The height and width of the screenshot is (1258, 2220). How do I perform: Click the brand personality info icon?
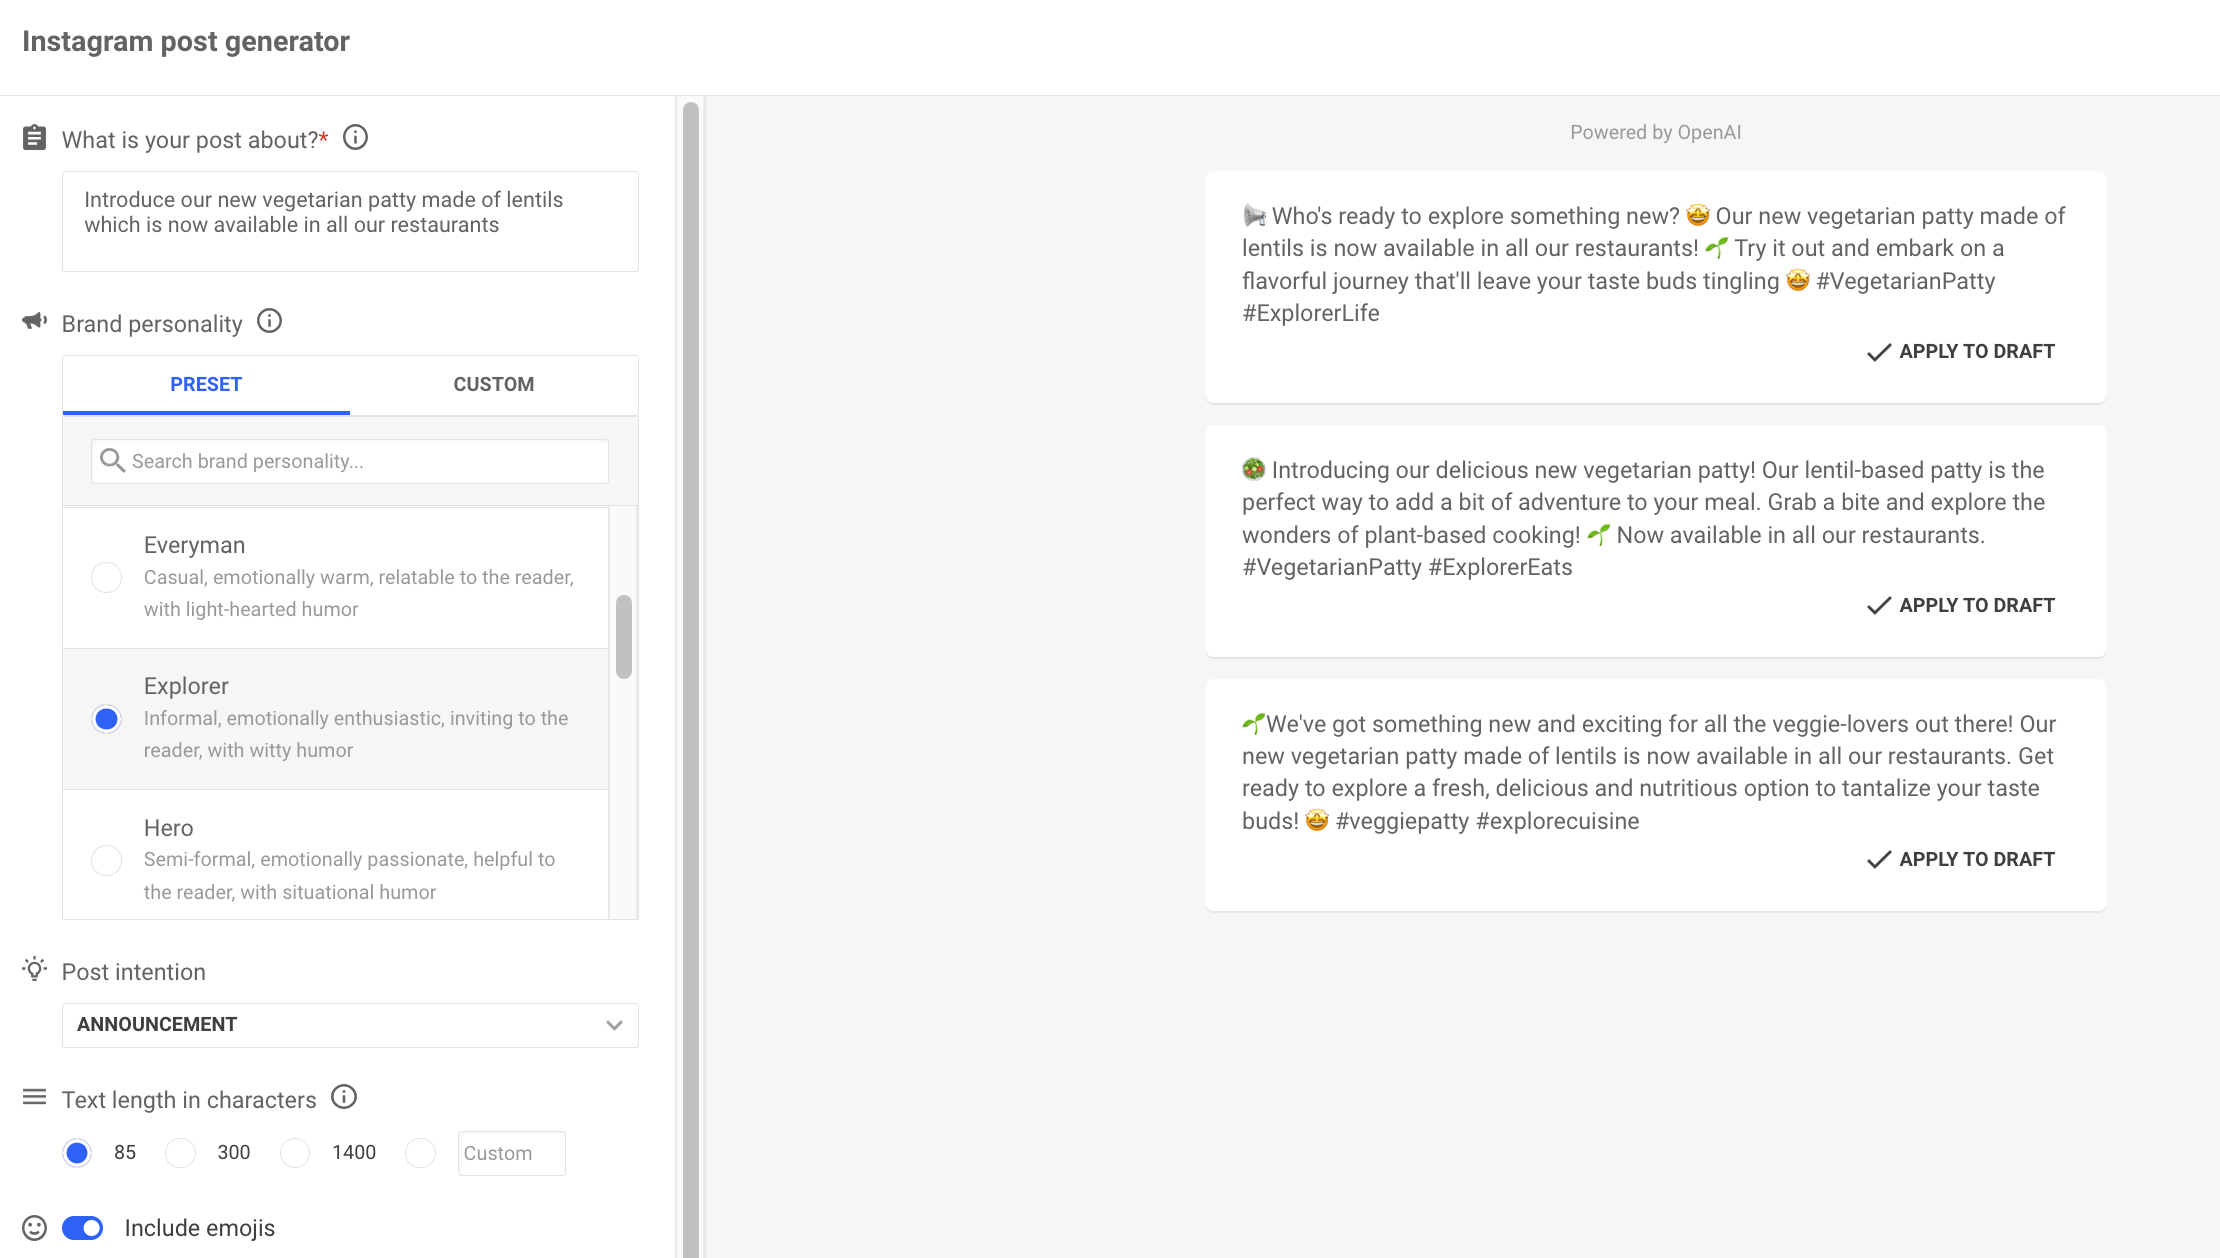270,322
